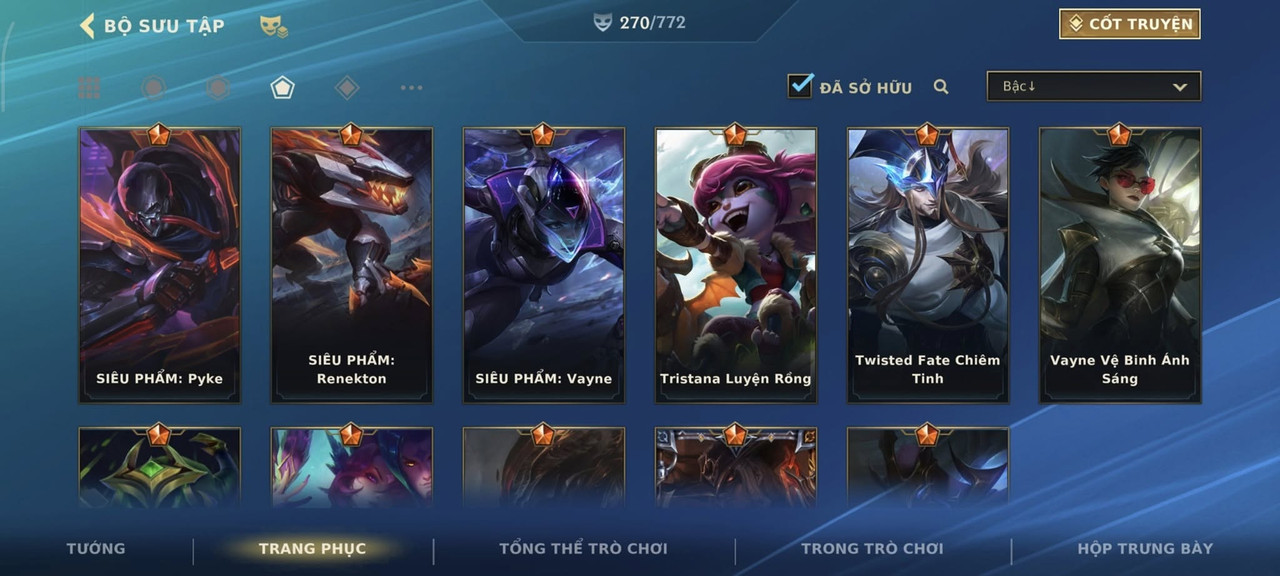Screen dimensions: 1280x576
Task: Uncheck the Đã Sở Hữu checkbox
Action: point(800,86)
